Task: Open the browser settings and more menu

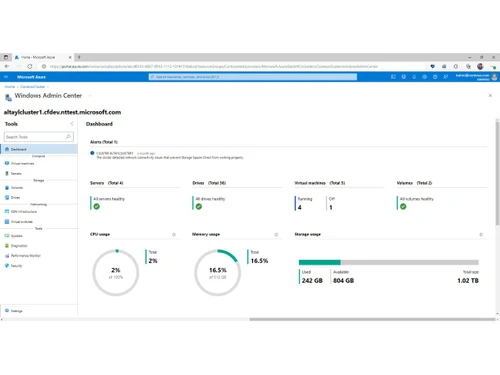Action: tap(493, 67)
